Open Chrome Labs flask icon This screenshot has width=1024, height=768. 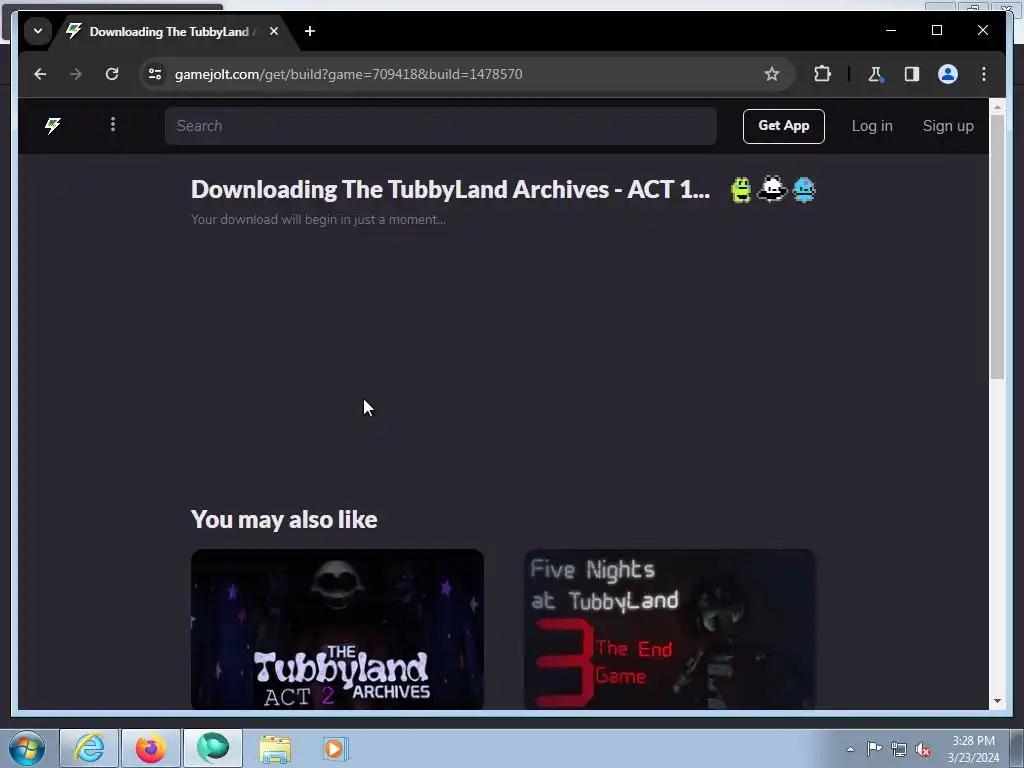coord(875,74)
